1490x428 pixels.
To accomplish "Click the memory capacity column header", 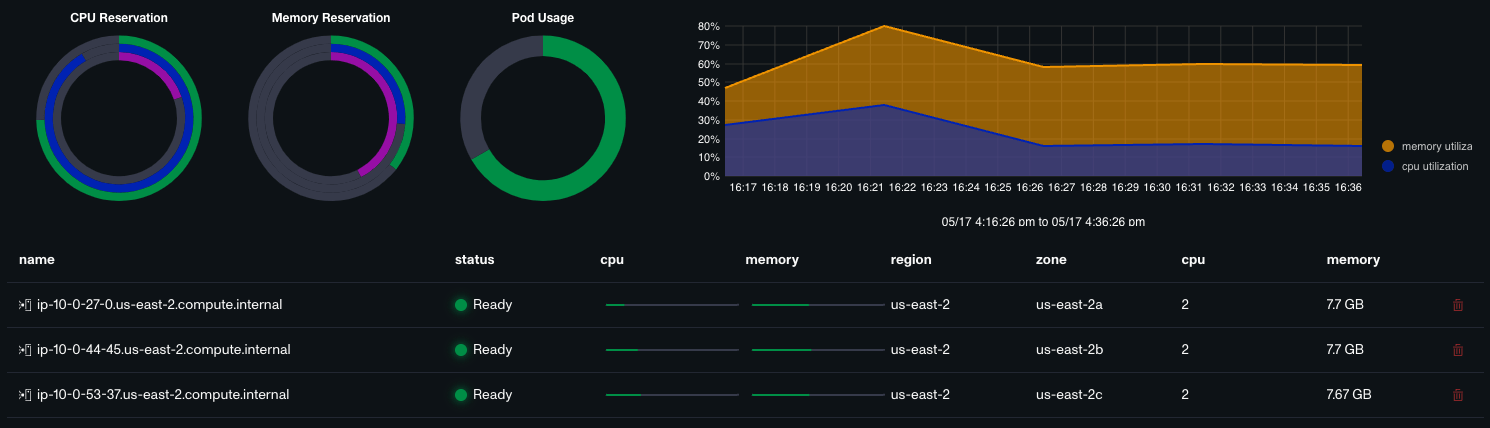I will click(1353, 259).
